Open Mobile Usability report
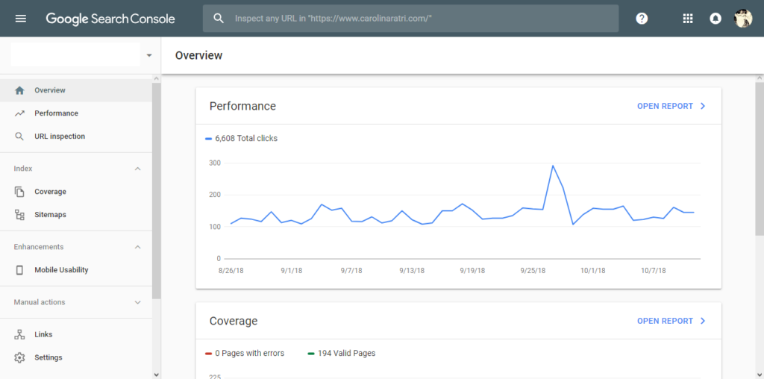 [76, 270]
